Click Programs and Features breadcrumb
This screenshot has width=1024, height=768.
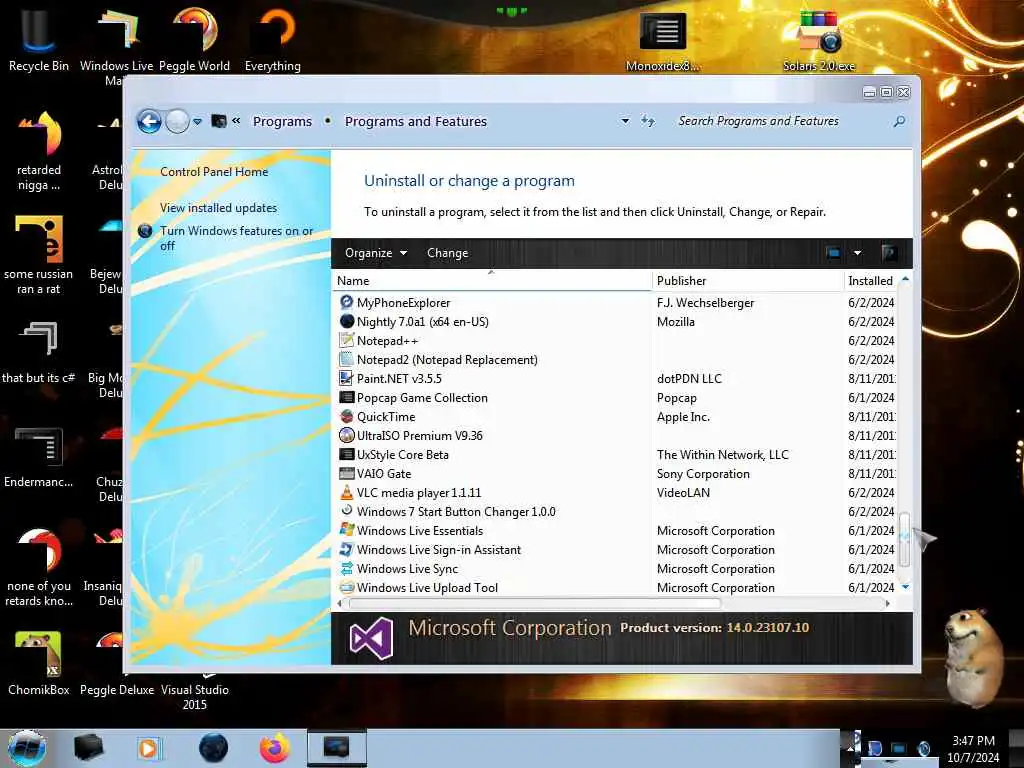(415, 121)
